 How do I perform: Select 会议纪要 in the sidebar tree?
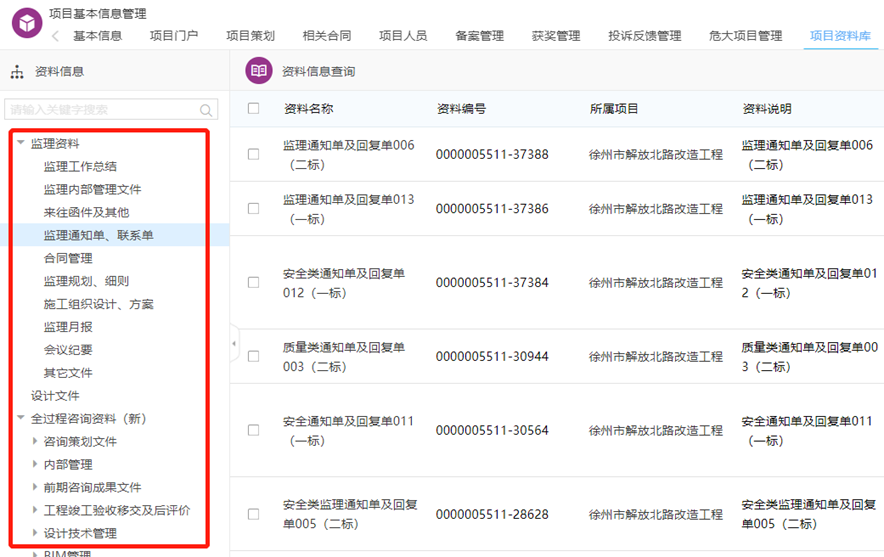[x=68, y=350]
